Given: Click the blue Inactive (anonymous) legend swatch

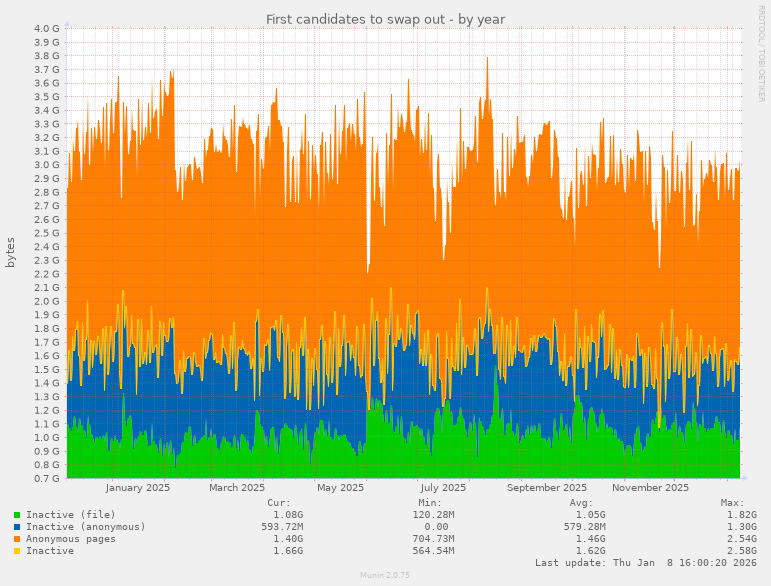Looking at the screenshot, I should coord(17,527).
